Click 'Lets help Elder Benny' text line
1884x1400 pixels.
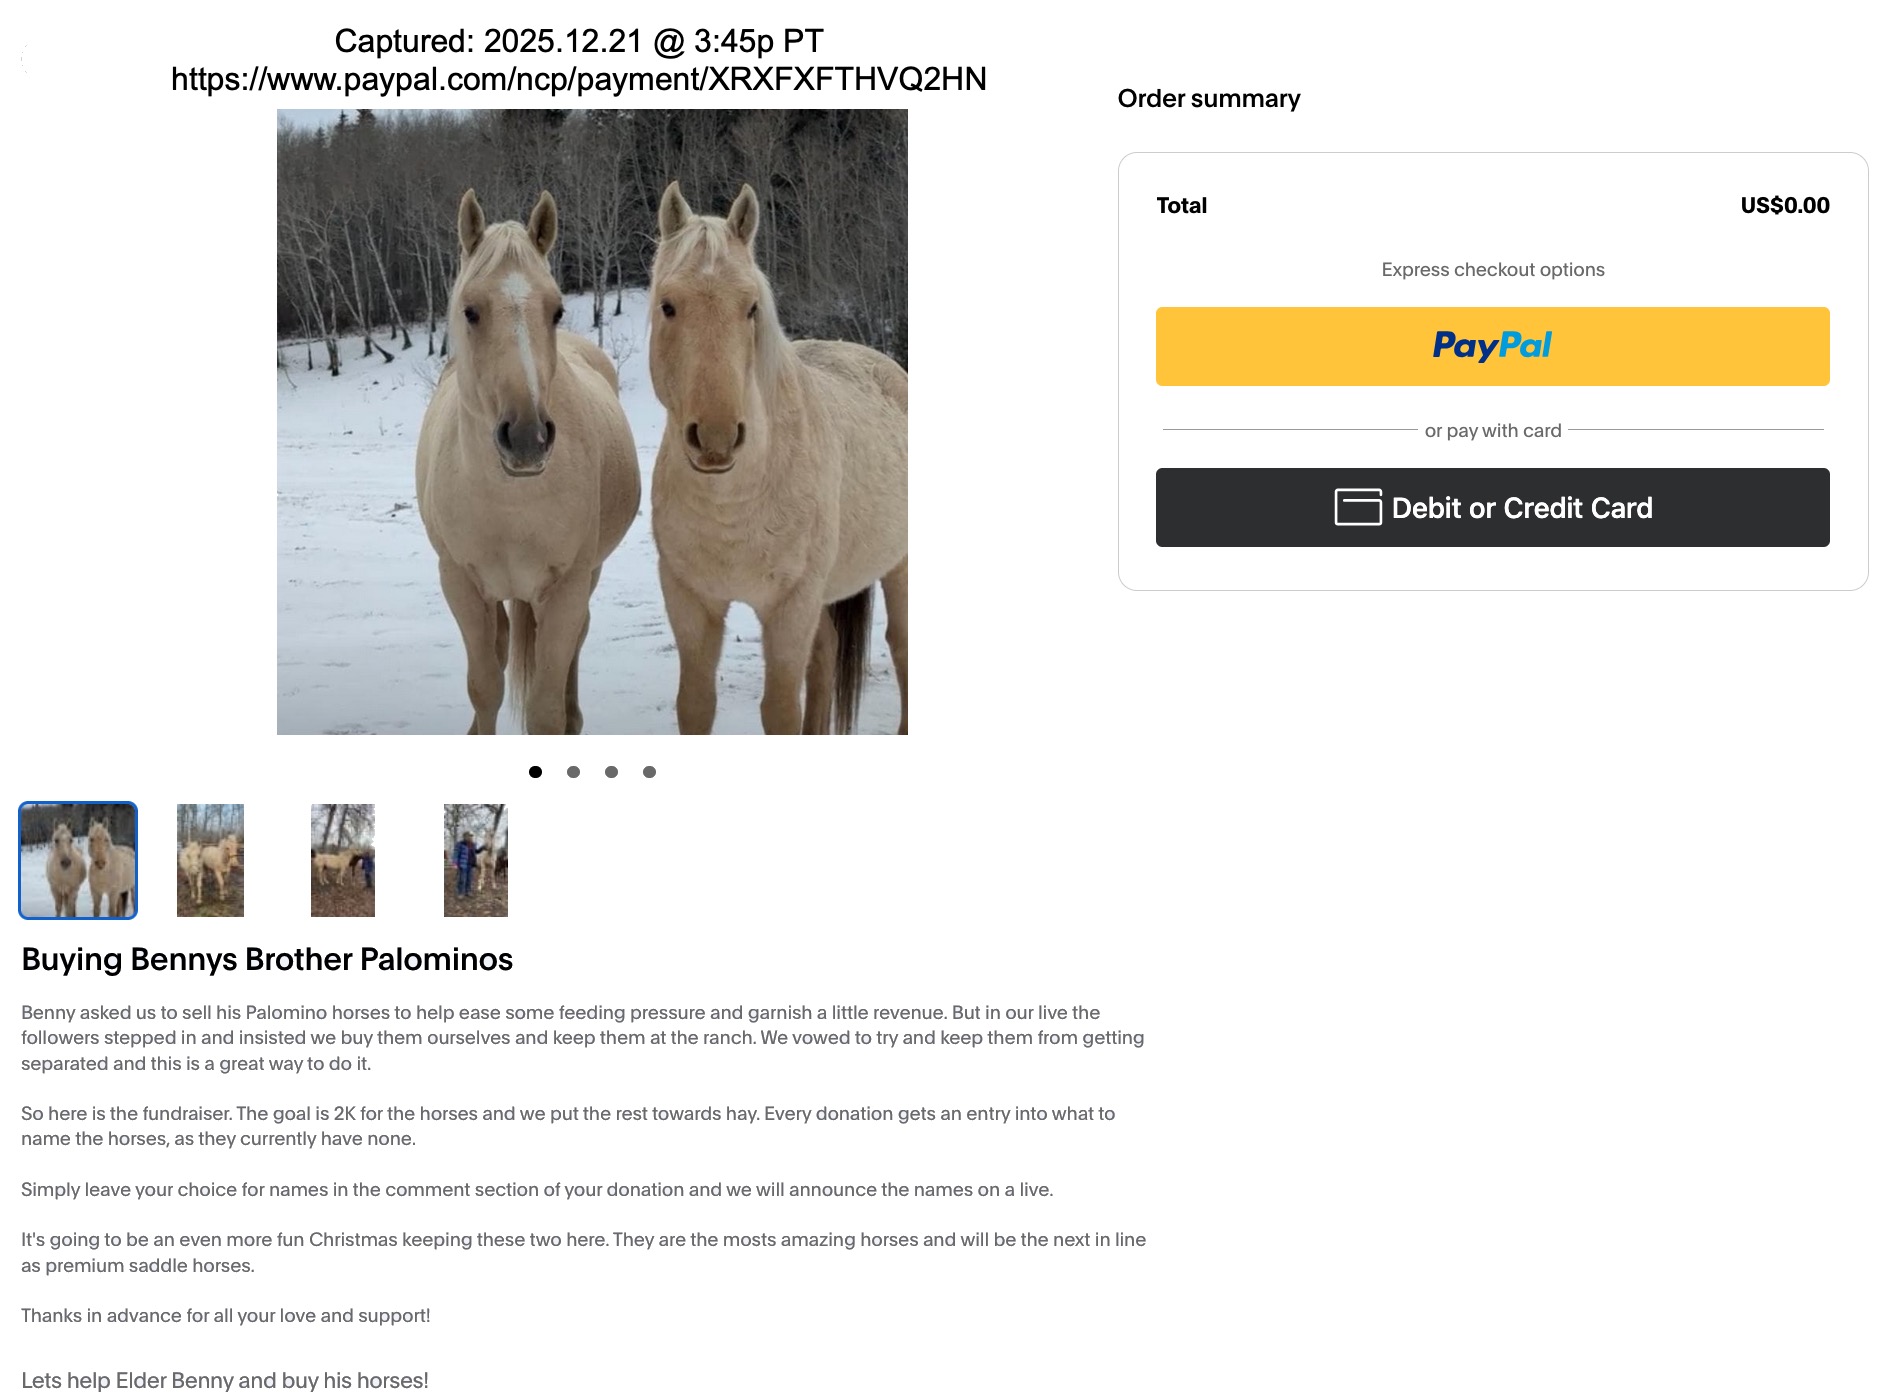(225, 1380)
